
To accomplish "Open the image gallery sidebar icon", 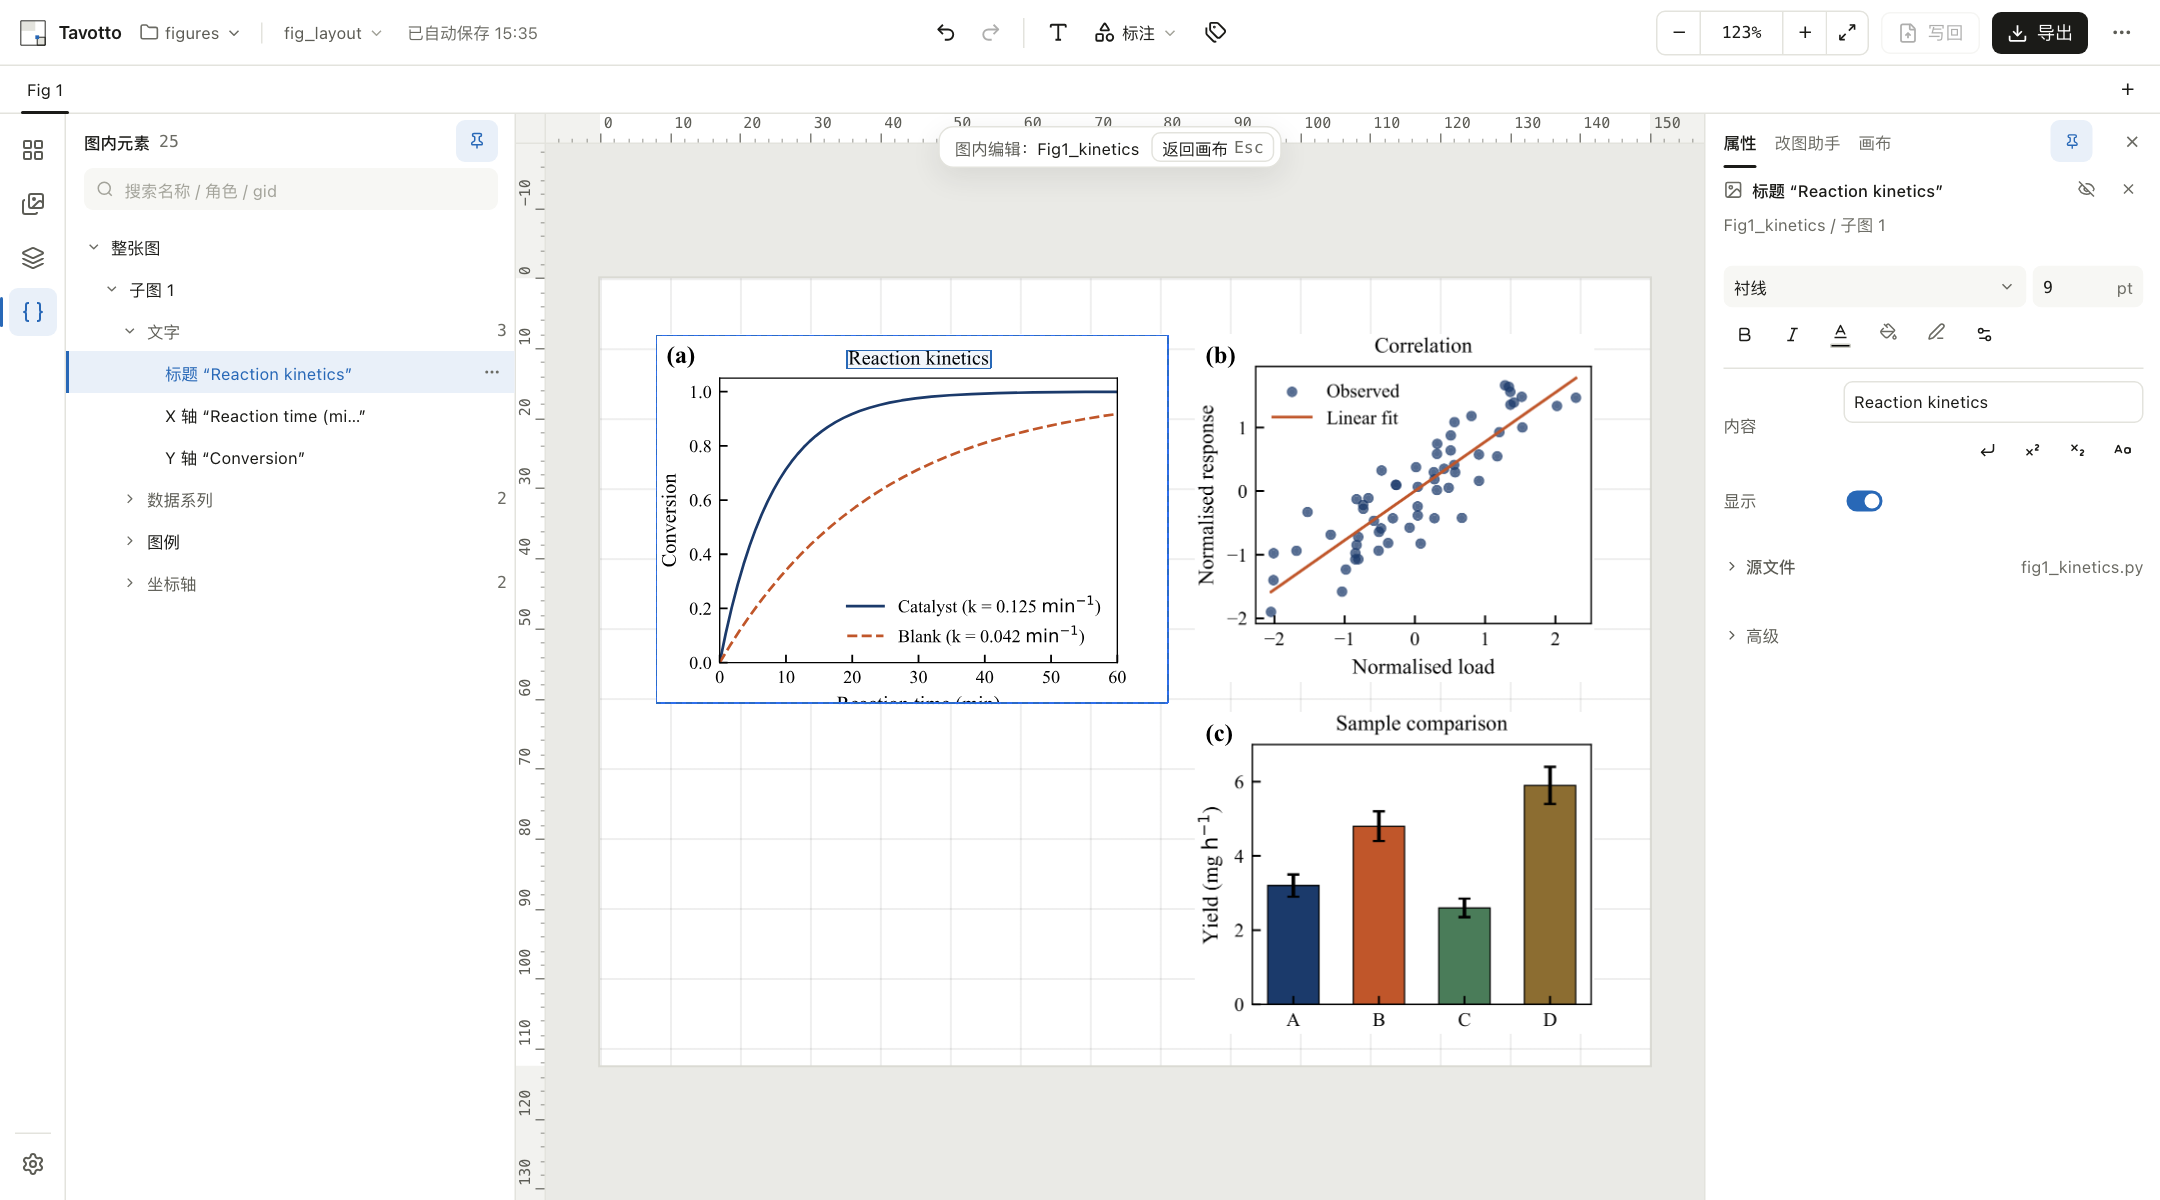I will (x=33, y=204).
